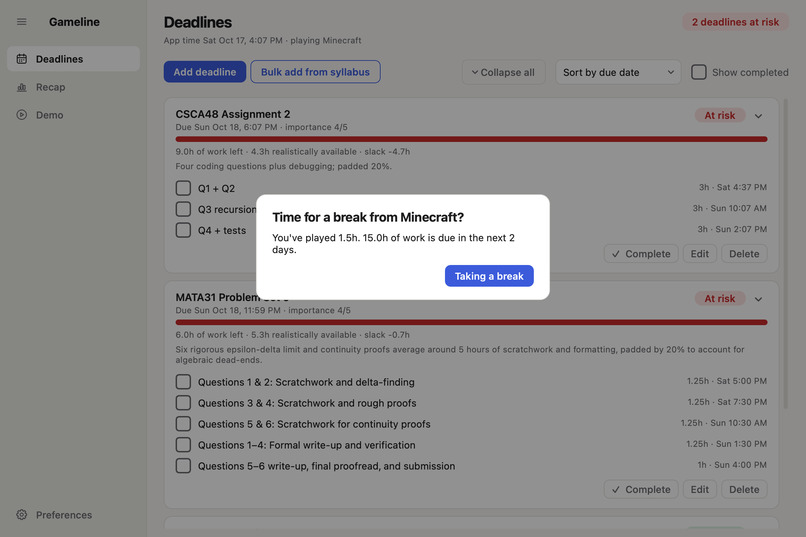Click 'Due Sun Oct 18, 6:07 PM' text
Screen dimensions: 806x537
pos(226,127)
